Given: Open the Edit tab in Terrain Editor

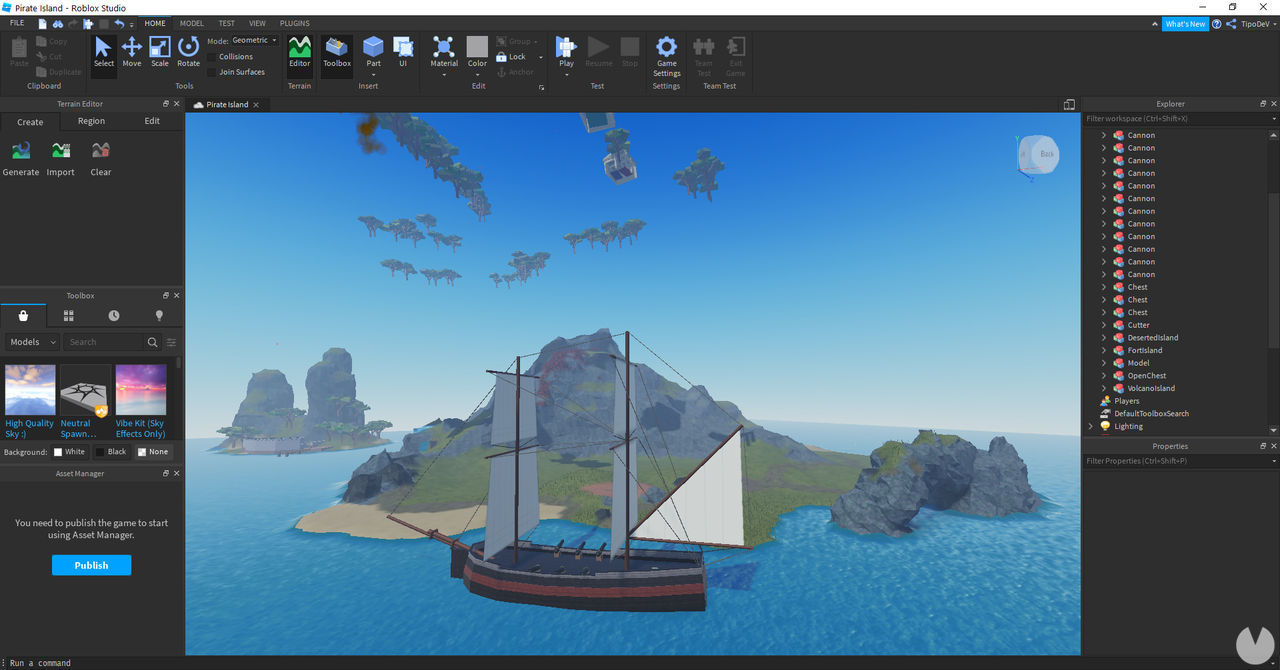Looking at the screenshot, I should tap(152, 122).
